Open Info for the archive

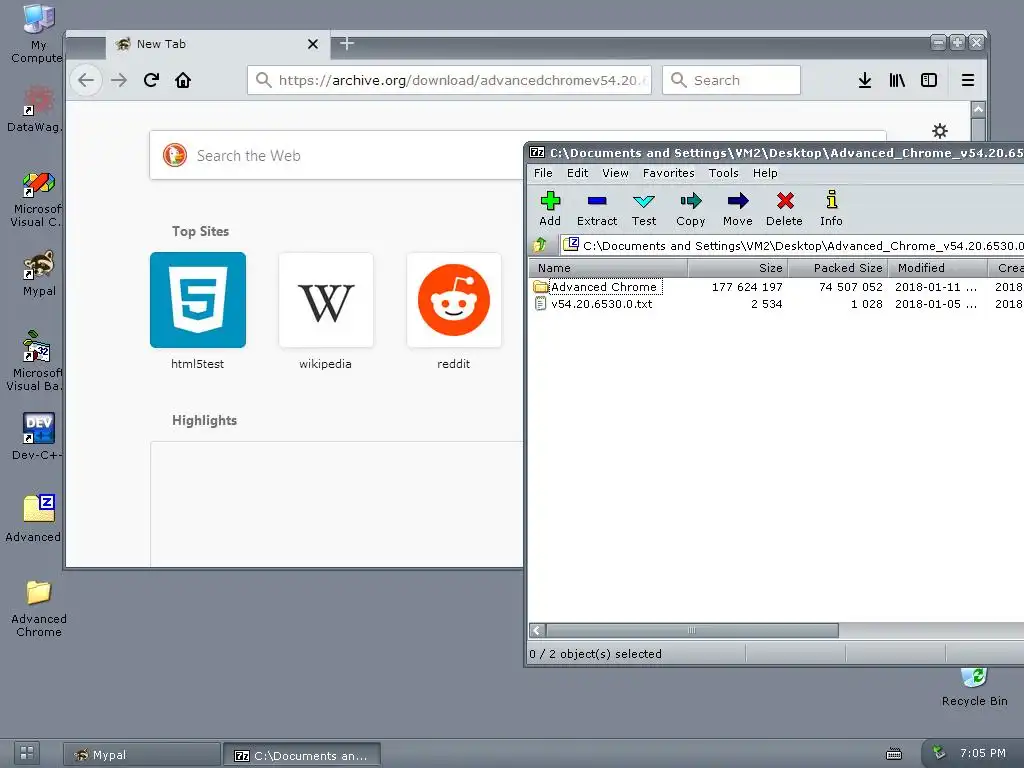click(831, 209)
